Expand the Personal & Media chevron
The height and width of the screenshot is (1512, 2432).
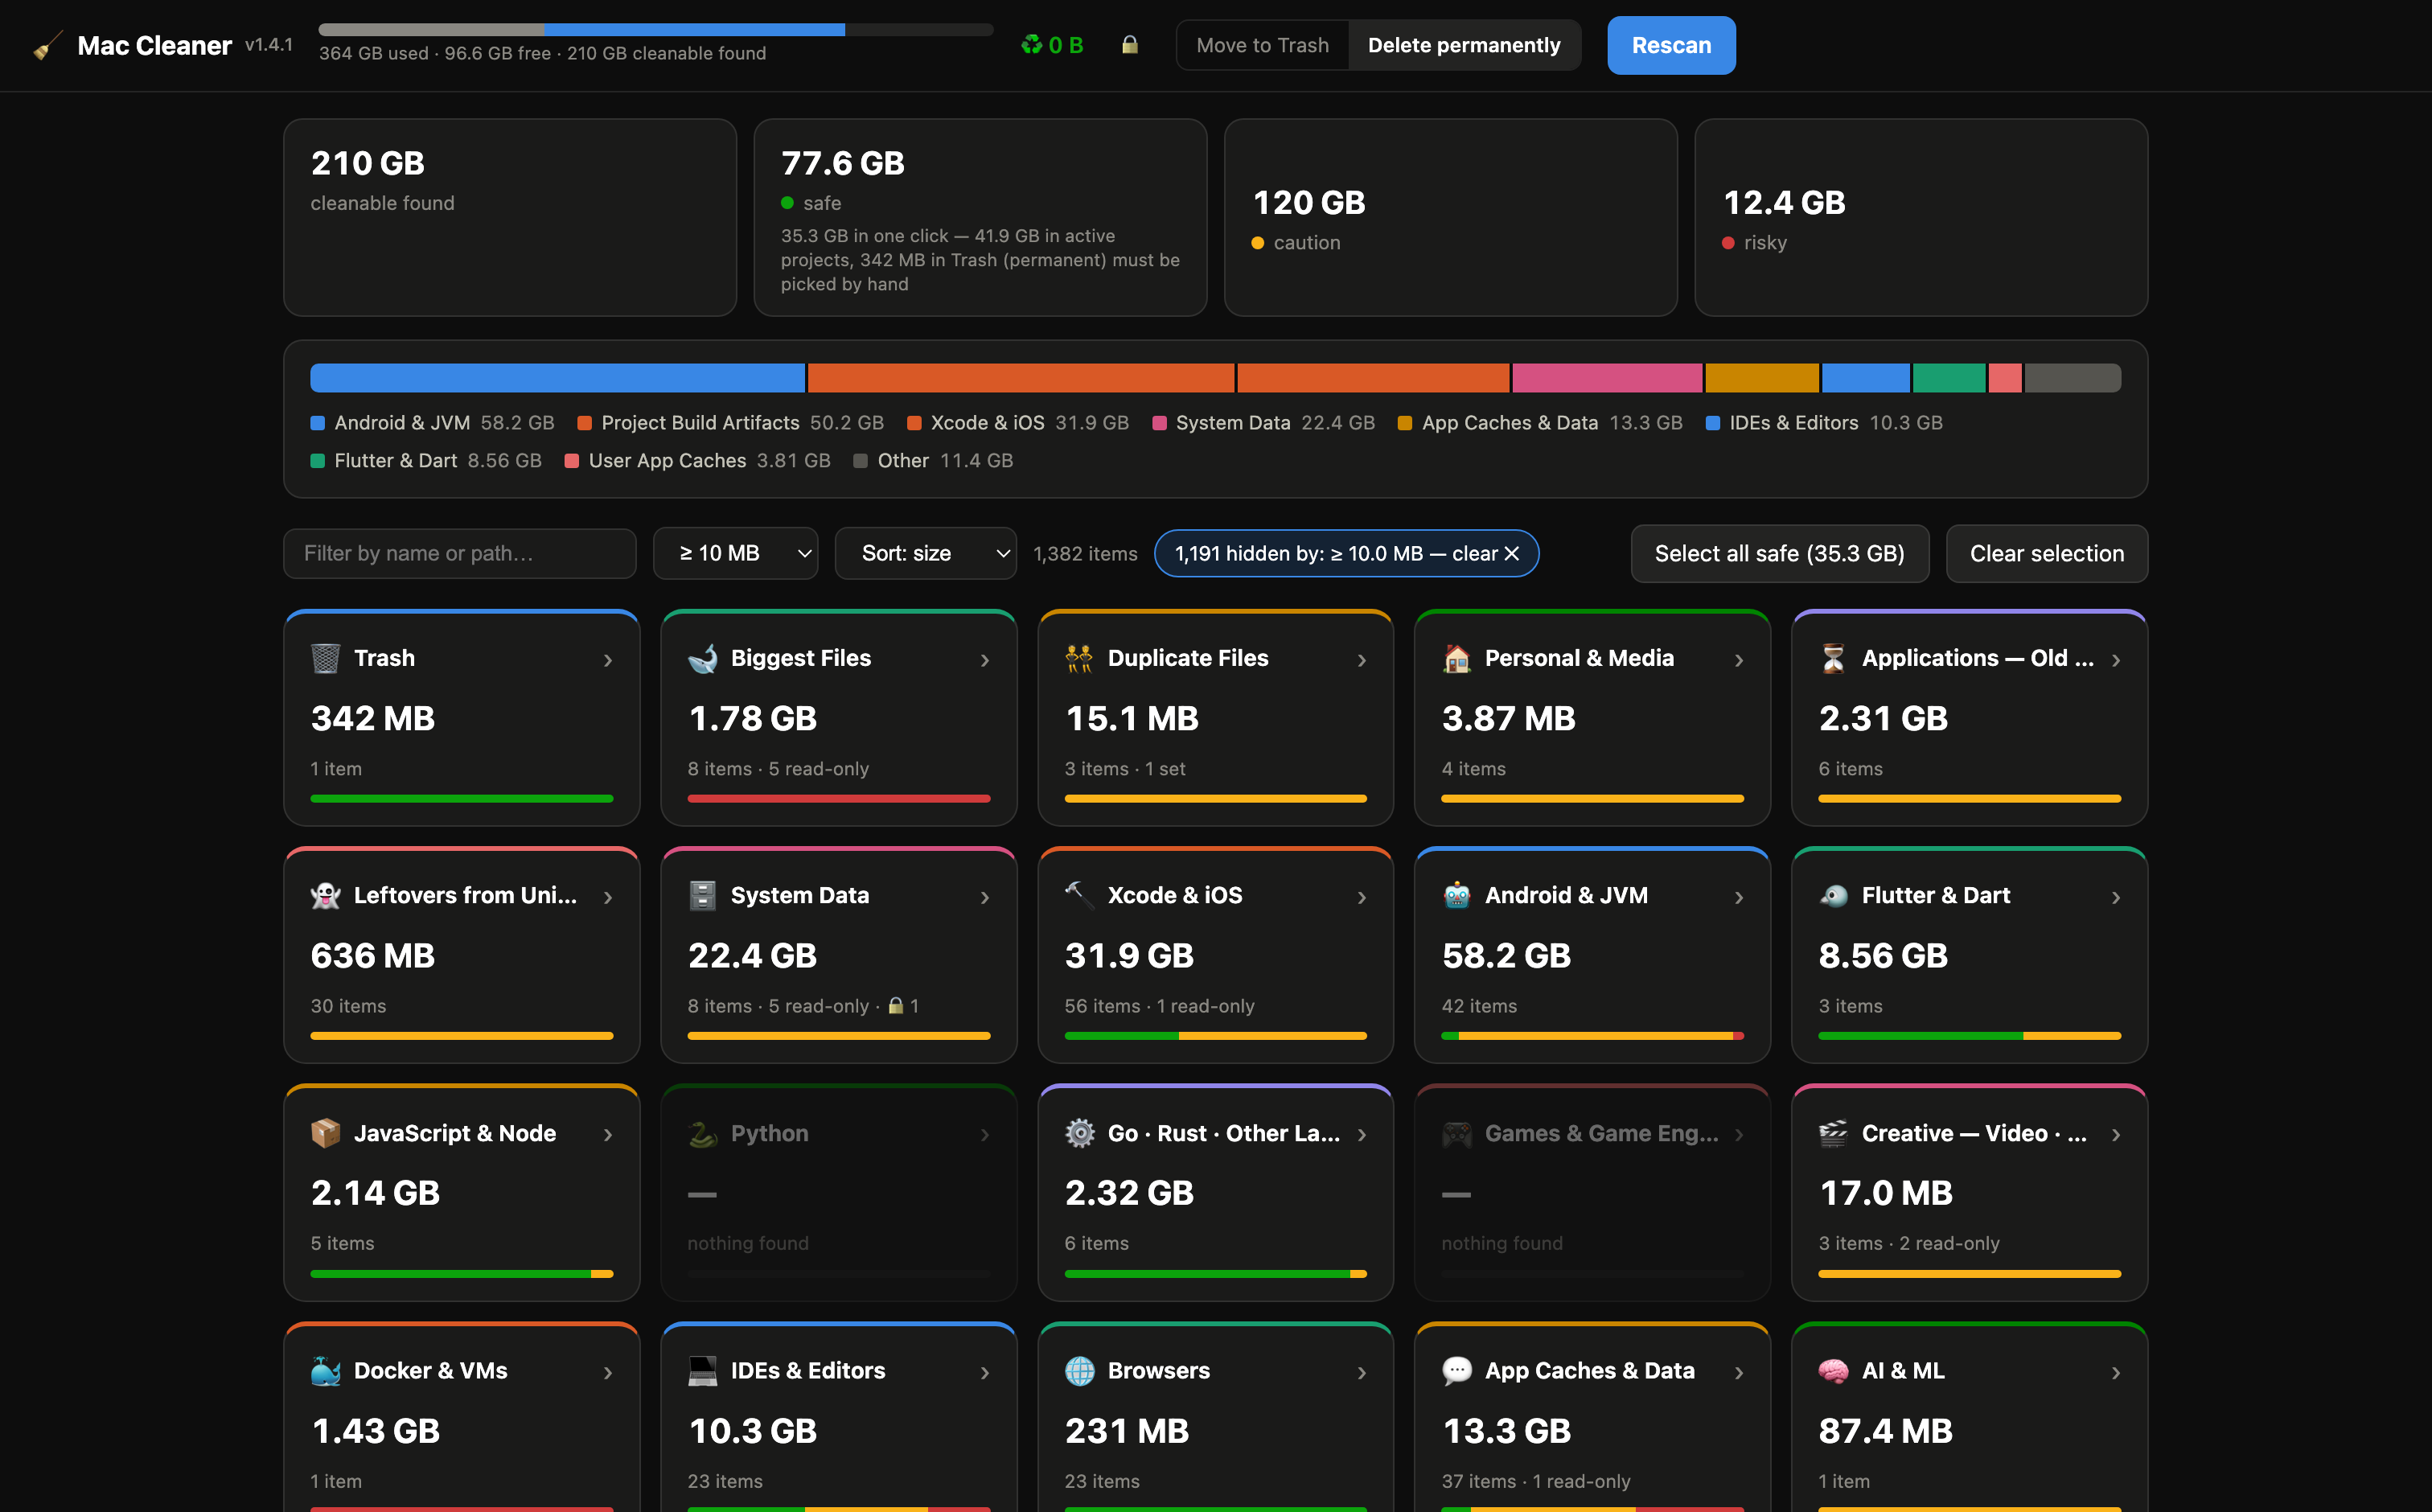[x=1738, y=660]
